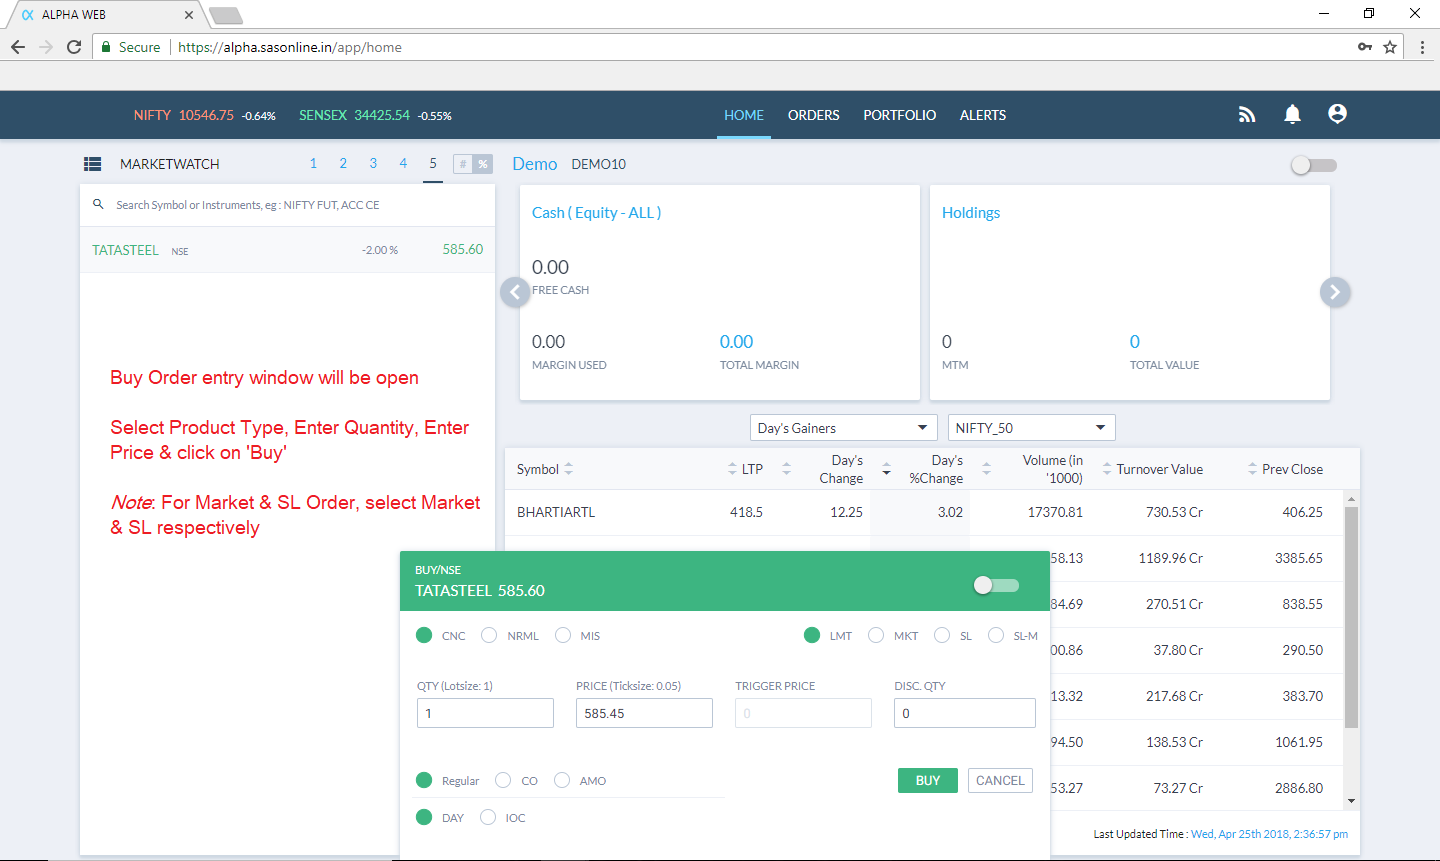Open the Cash ( Equity - ALL ) link
The image size is (1440, 861).
click(x=596, y=213)
